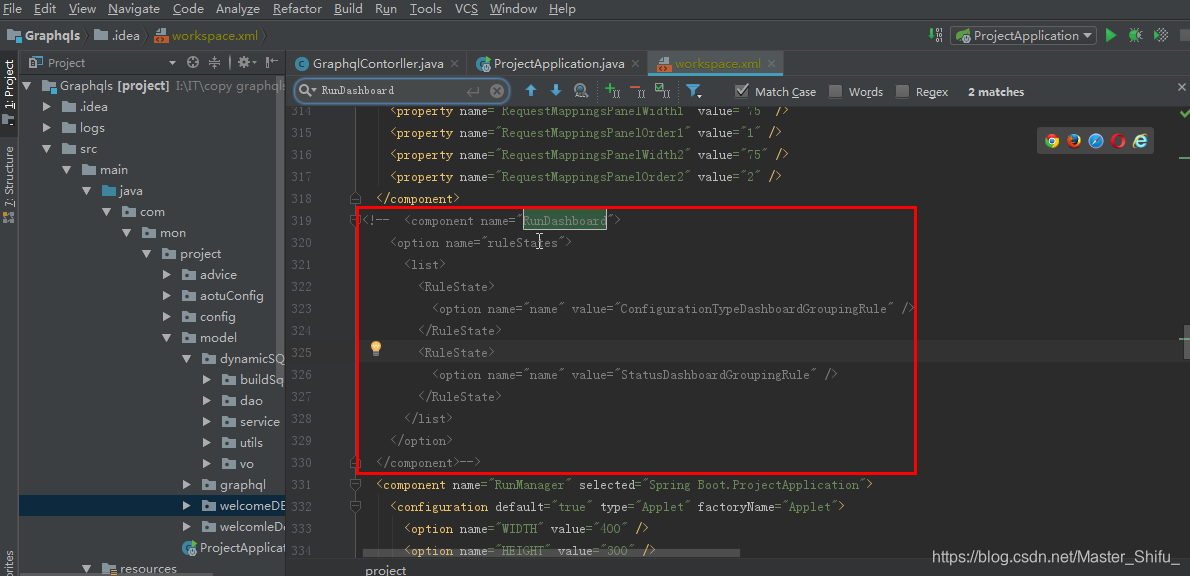Screen dimensions: 1190x576
Task: Fold RunManager component at line 331
Action: 354,484
